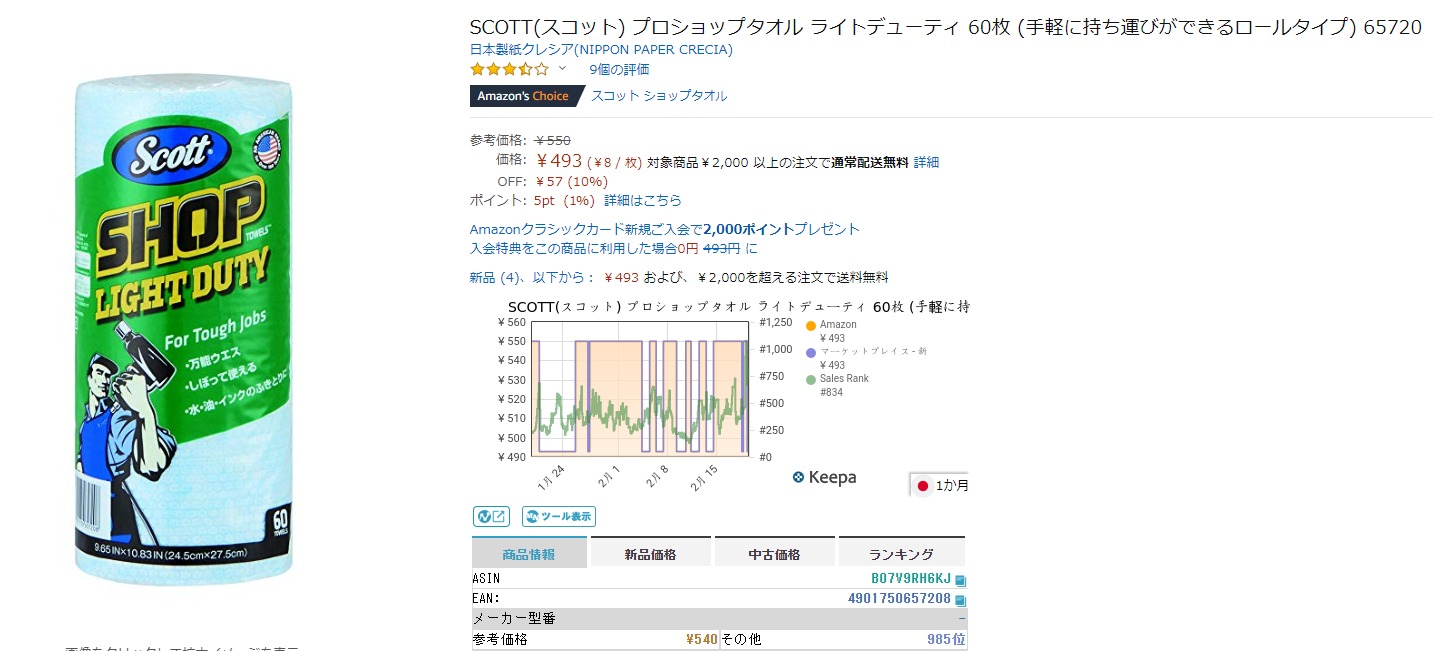Image resolution: width=1433 pixels, height=651 pixels.
Task: Collapse the メーカー型番 row with the minus
Action: 961,619
